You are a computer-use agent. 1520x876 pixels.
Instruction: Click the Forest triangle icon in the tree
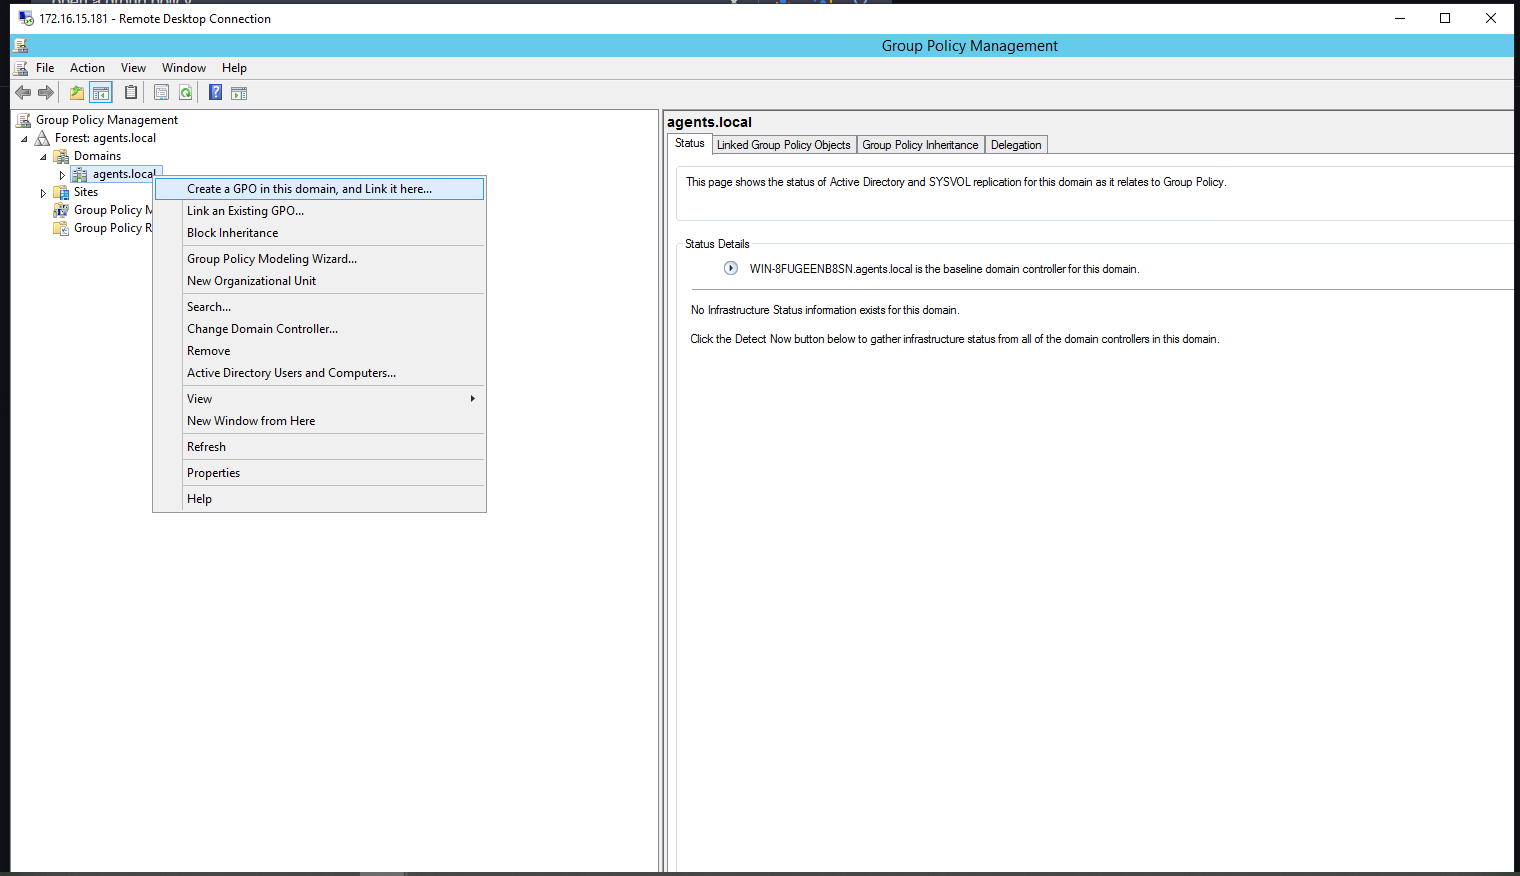pyautogui.click(x=42, y=138)
